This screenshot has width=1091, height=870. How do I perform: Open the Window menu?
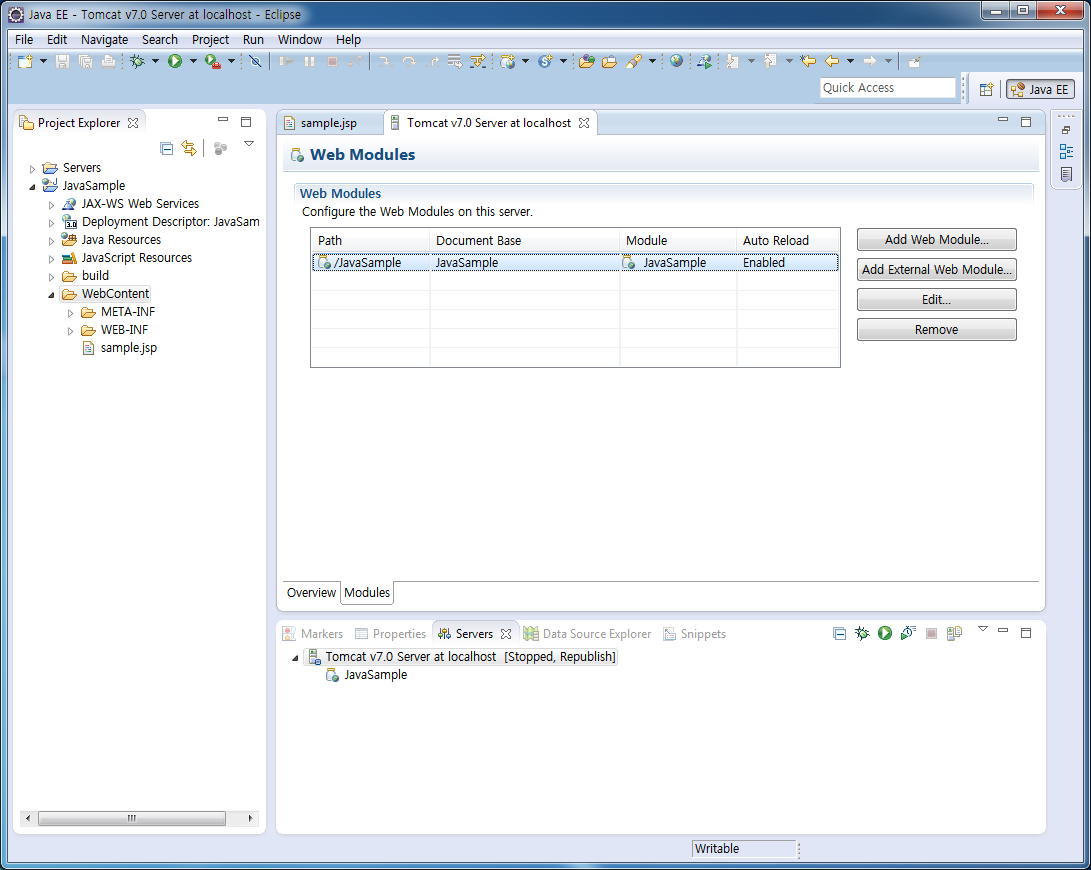(x=299, y=39)
